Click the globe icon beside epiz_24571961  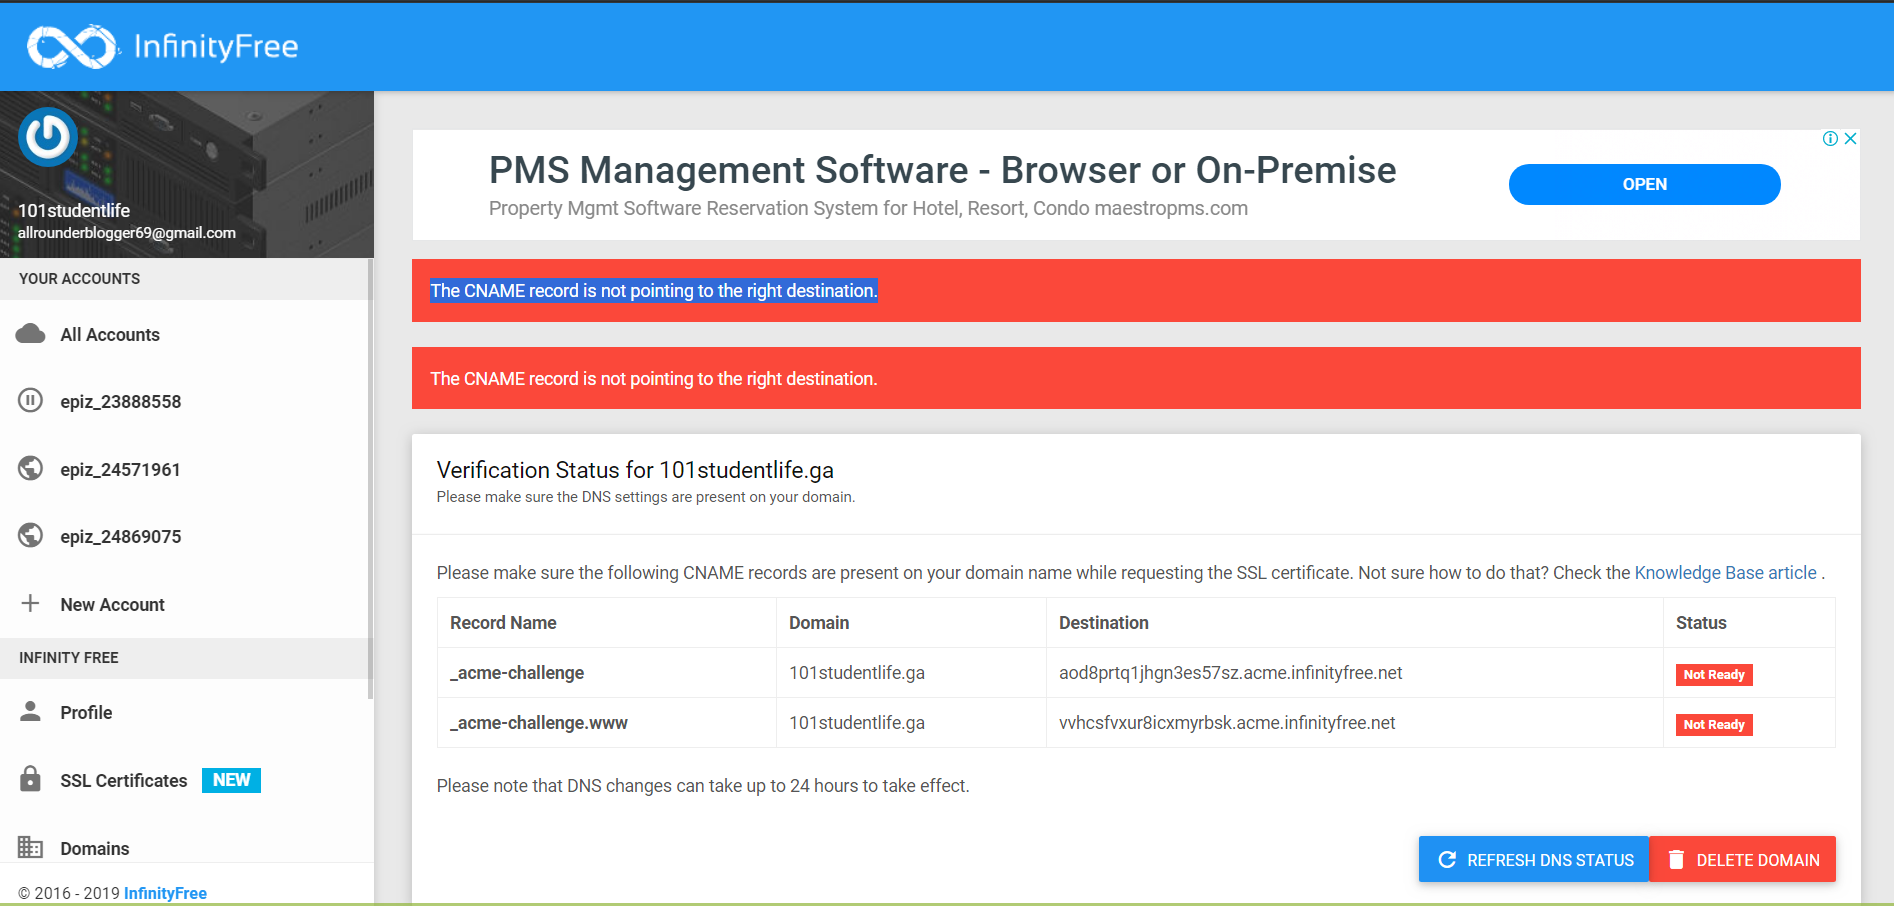click(31, 469)
